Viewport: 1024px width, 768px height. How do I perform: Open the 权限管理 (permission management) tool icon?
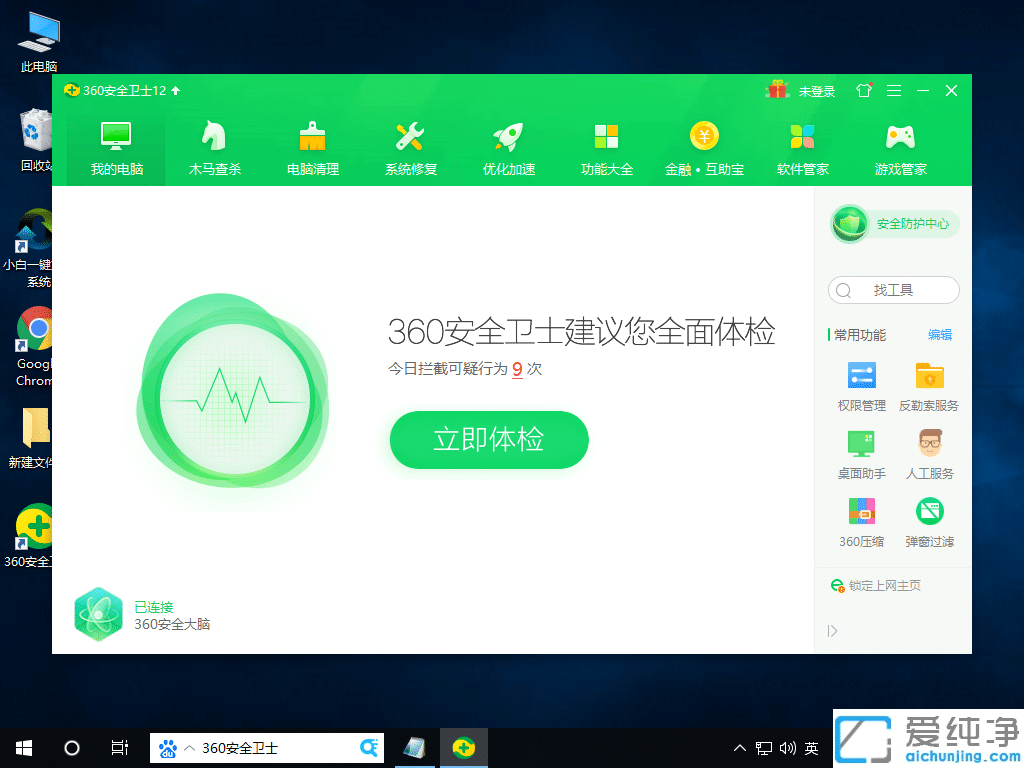861,375
